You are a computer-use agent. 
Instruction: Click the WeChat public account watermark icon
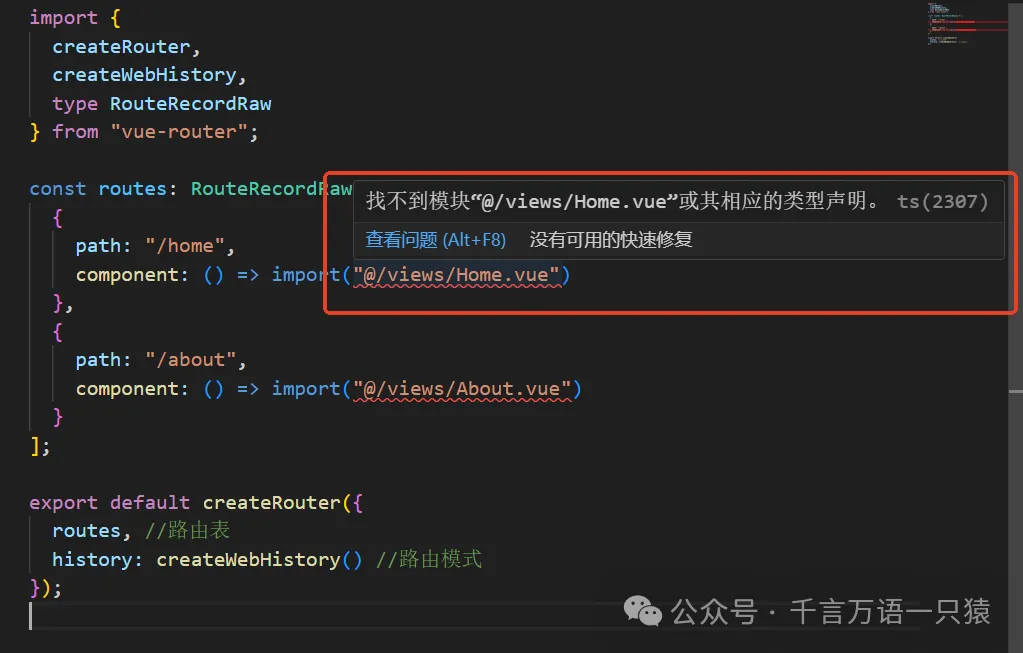coord(643,611)
